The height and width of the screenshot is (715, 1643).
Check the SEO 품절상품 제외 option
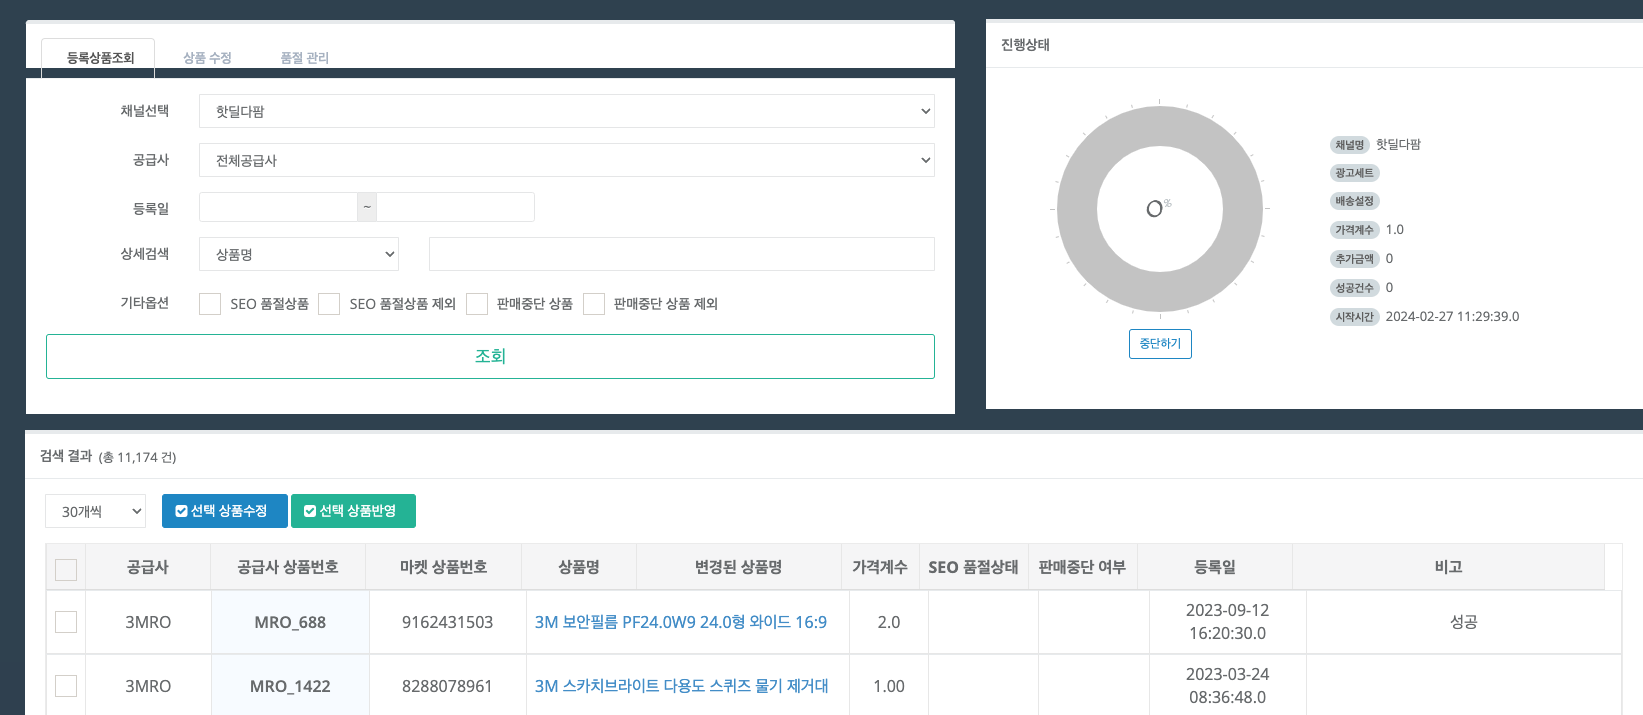[x=329, y=304]
